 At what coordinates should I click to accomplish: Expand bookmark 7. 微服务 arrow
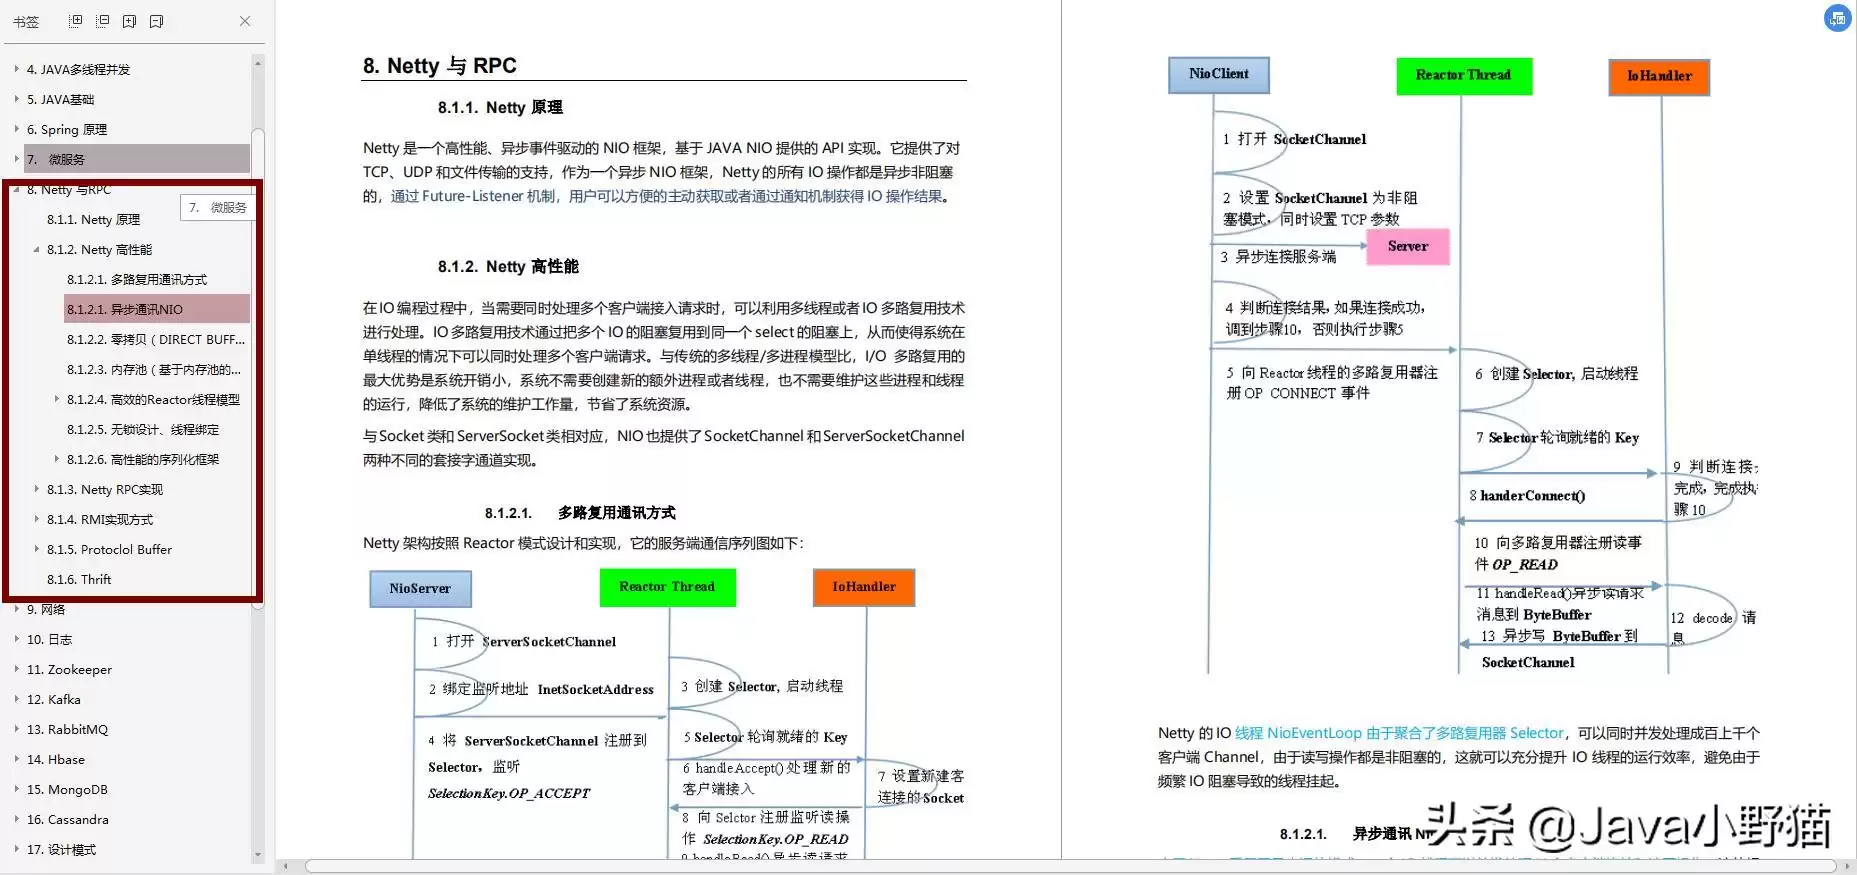16,159
